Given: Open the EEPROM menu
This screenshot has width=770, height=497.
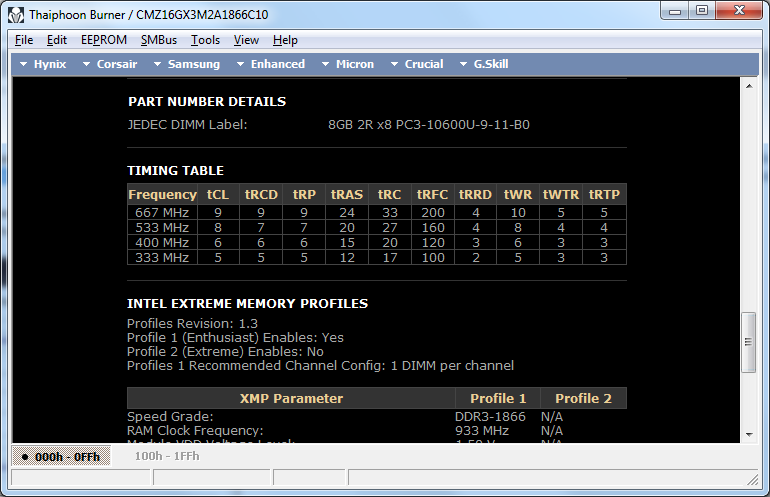Looking at the screenshot, I should click(104, 40).
